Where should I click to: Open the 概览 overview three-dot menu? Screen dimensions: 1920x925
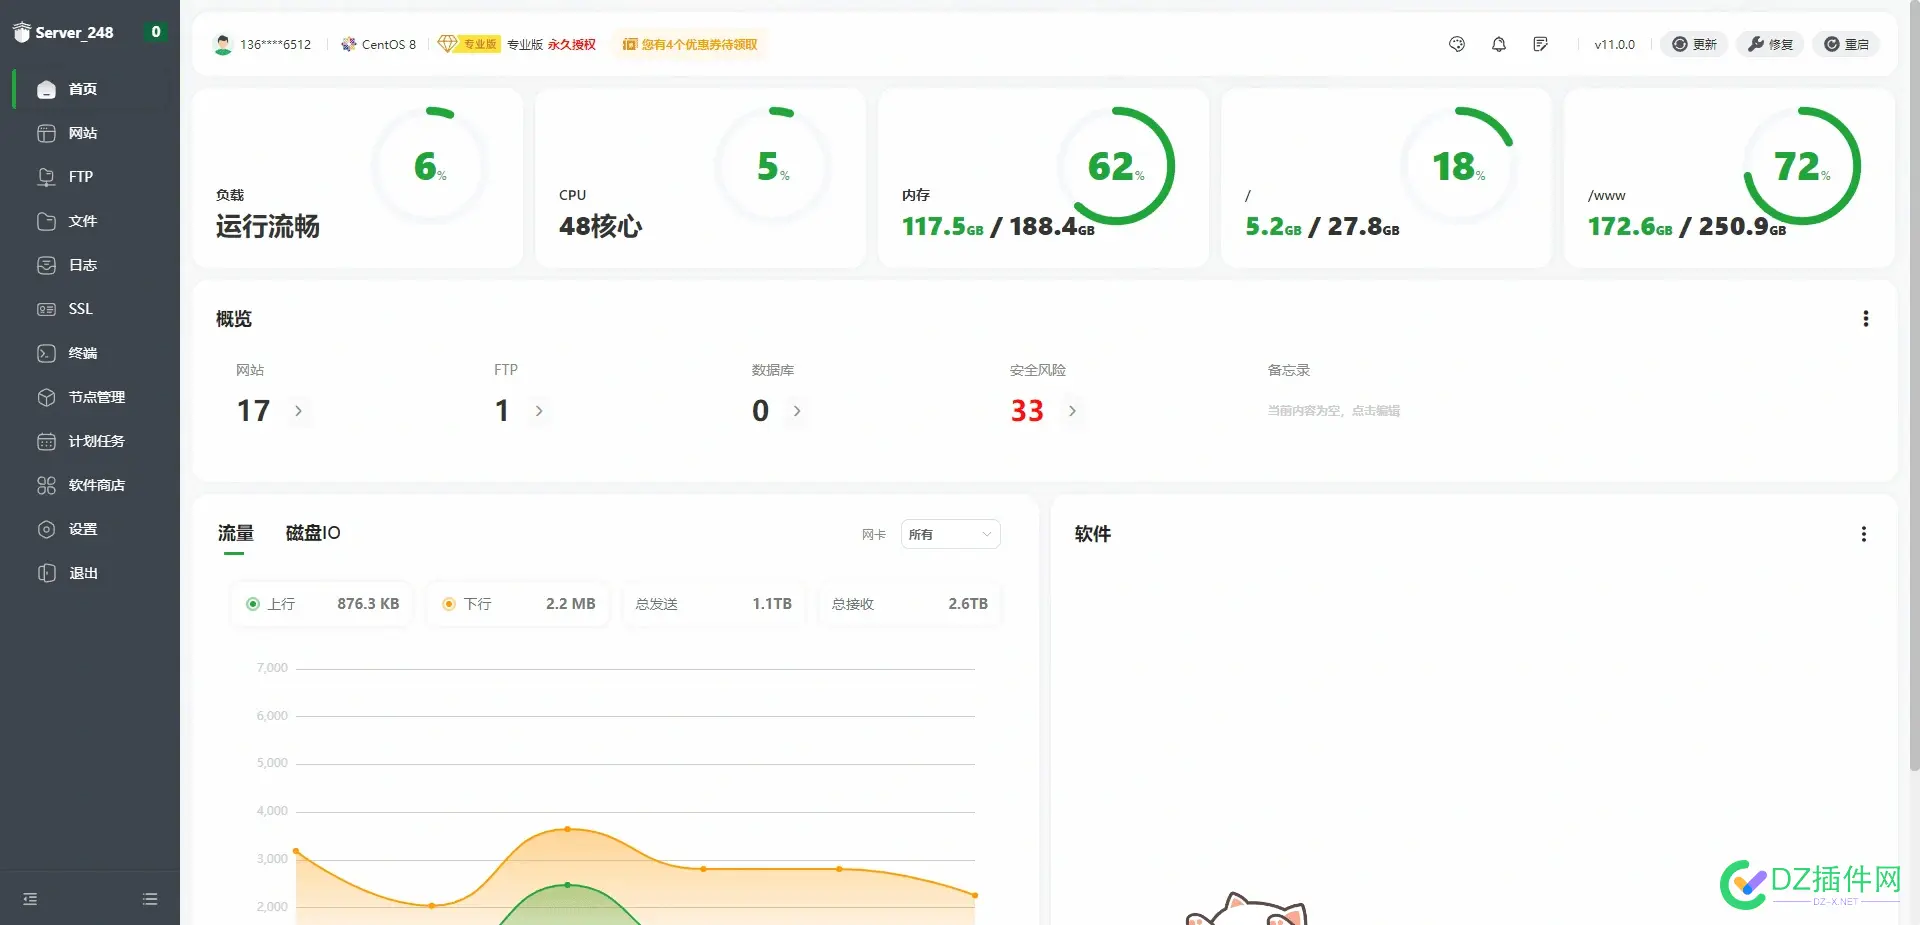point(1865,319)
